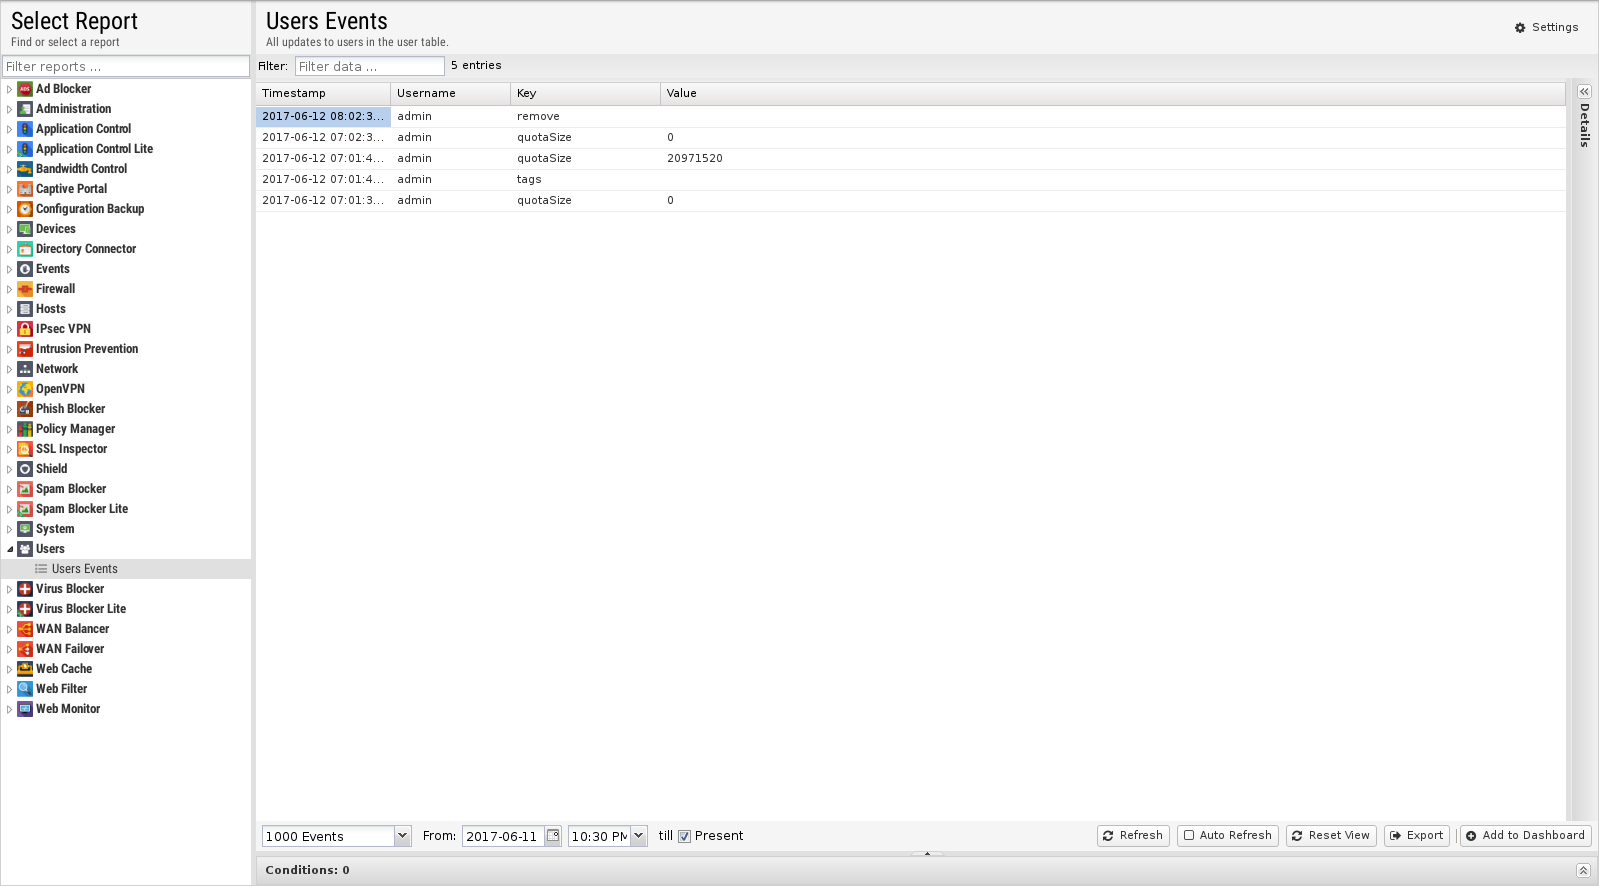Expand the Conditions panel
Image resolution: width=1599 pixels, height=886 pixels.
[x=1583, y=870]
